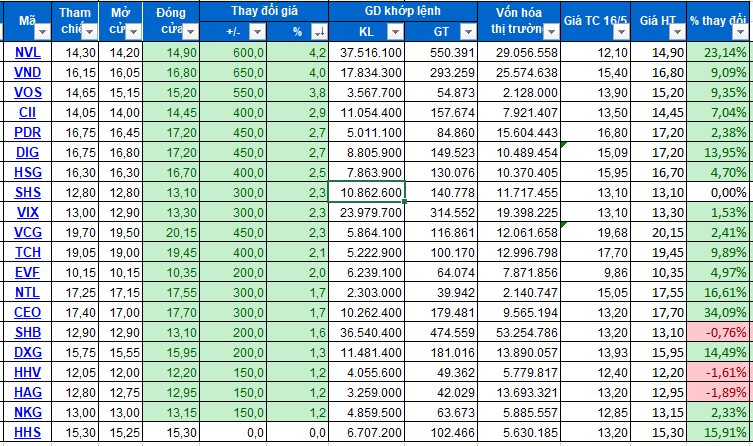
Task: Open the NTL ticker link
Action: tap(27, 292)
